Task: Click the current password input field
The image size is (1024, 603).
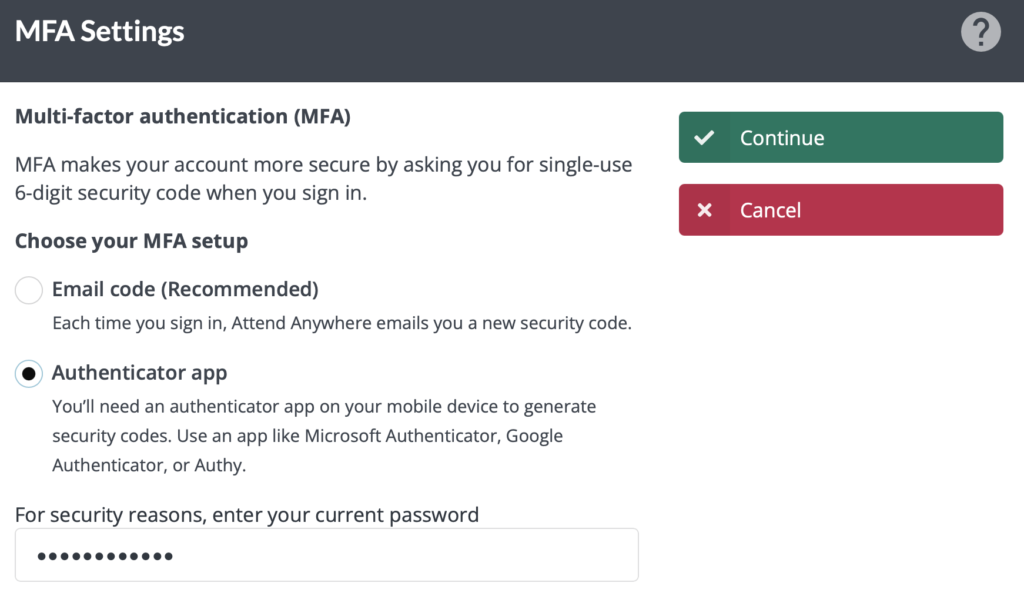Action: click(327, 554)
